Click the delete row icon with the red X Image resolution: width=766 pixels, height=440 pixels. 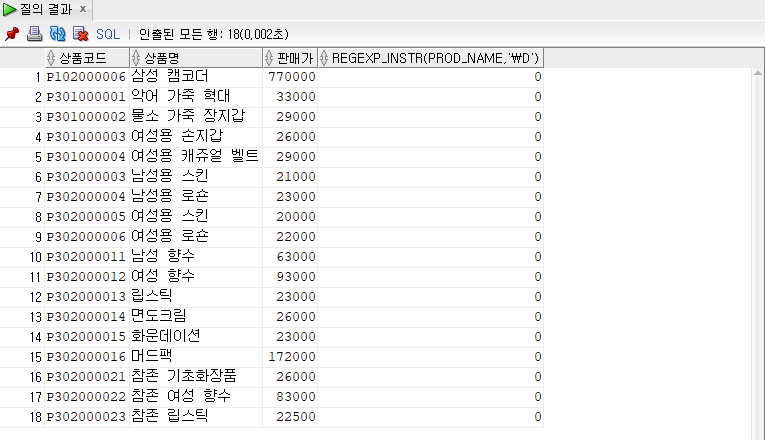coord(81,34)
